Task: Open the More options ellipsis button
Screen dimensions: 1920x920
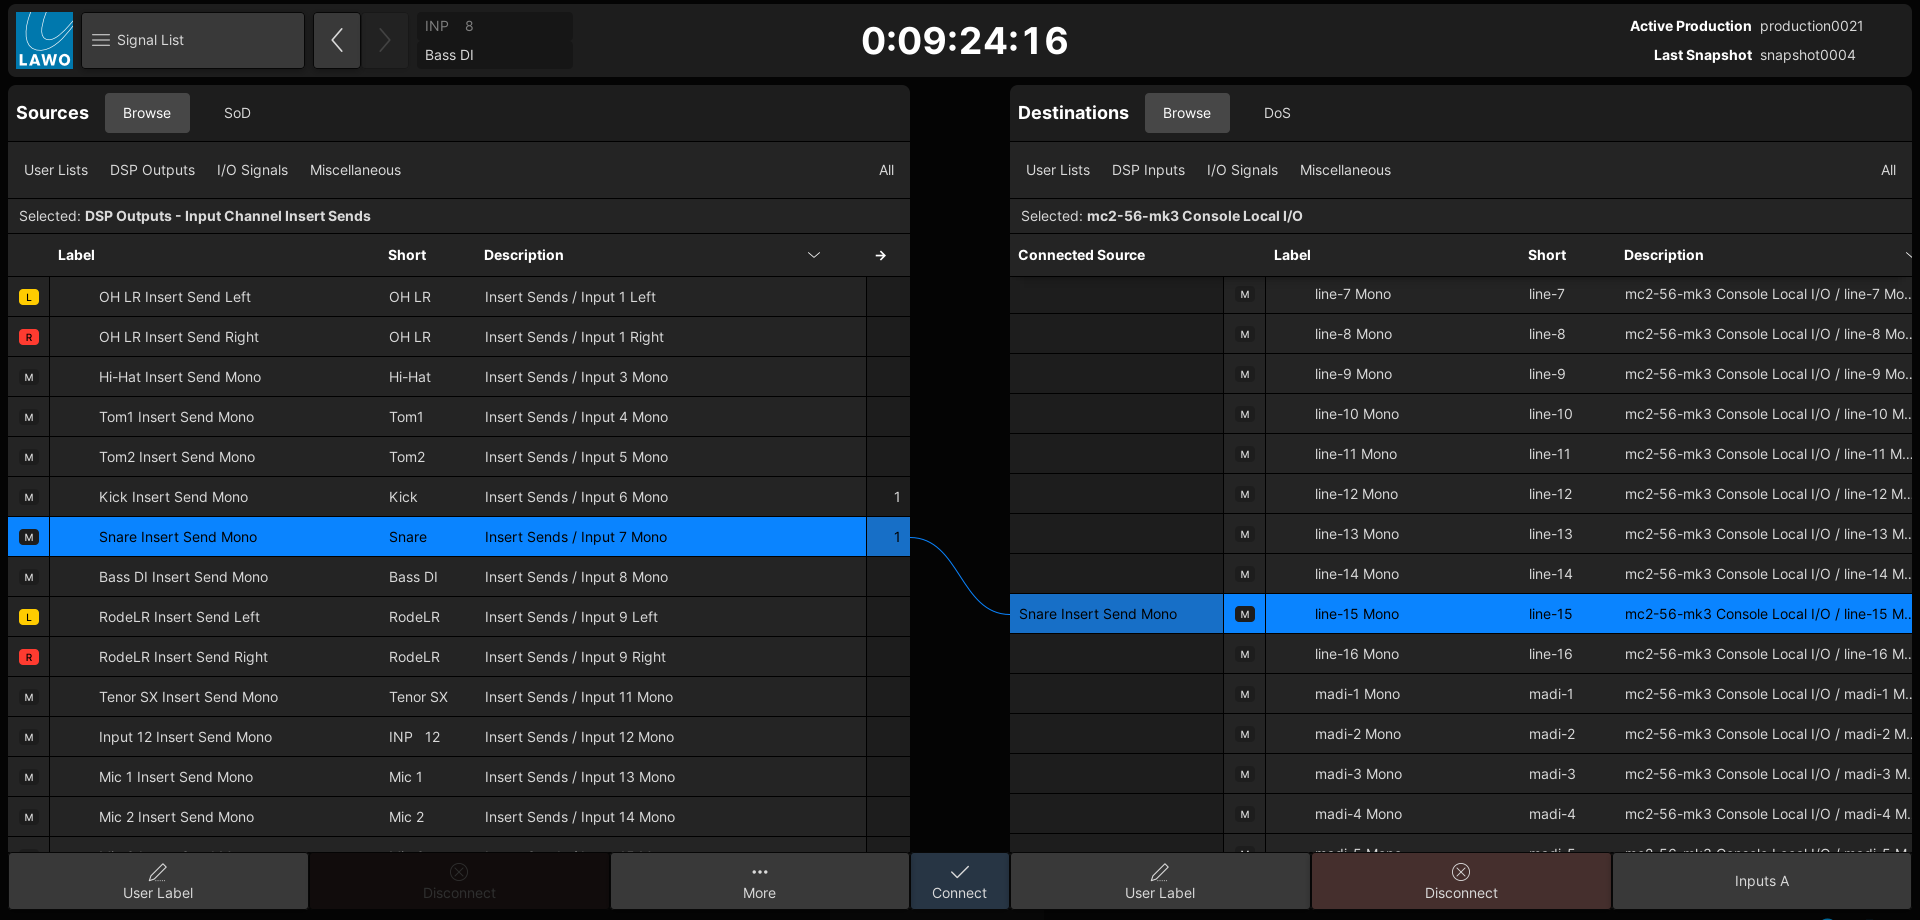Action: point(759,881)
